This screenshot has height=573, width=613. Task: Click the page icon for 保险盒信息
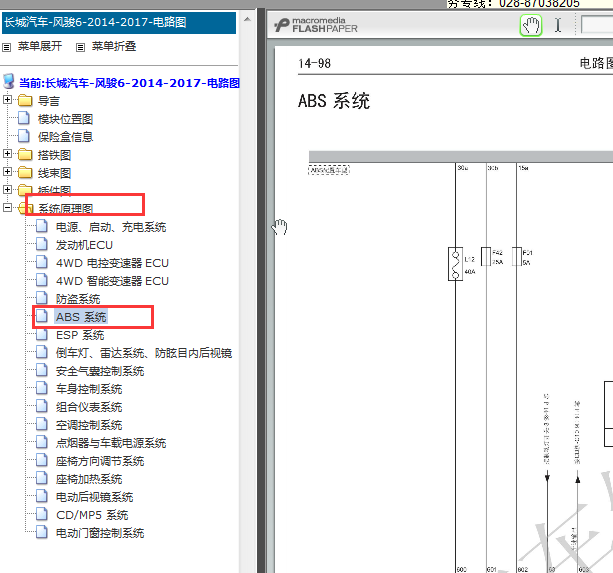pyautogui.click(x=24, y=136)
